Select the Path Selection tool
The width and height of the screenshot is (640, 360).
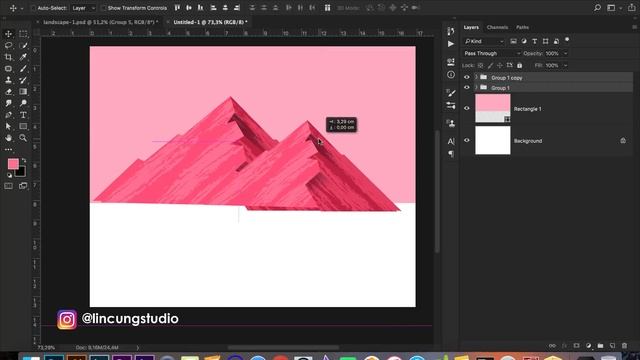click(9, 127)
